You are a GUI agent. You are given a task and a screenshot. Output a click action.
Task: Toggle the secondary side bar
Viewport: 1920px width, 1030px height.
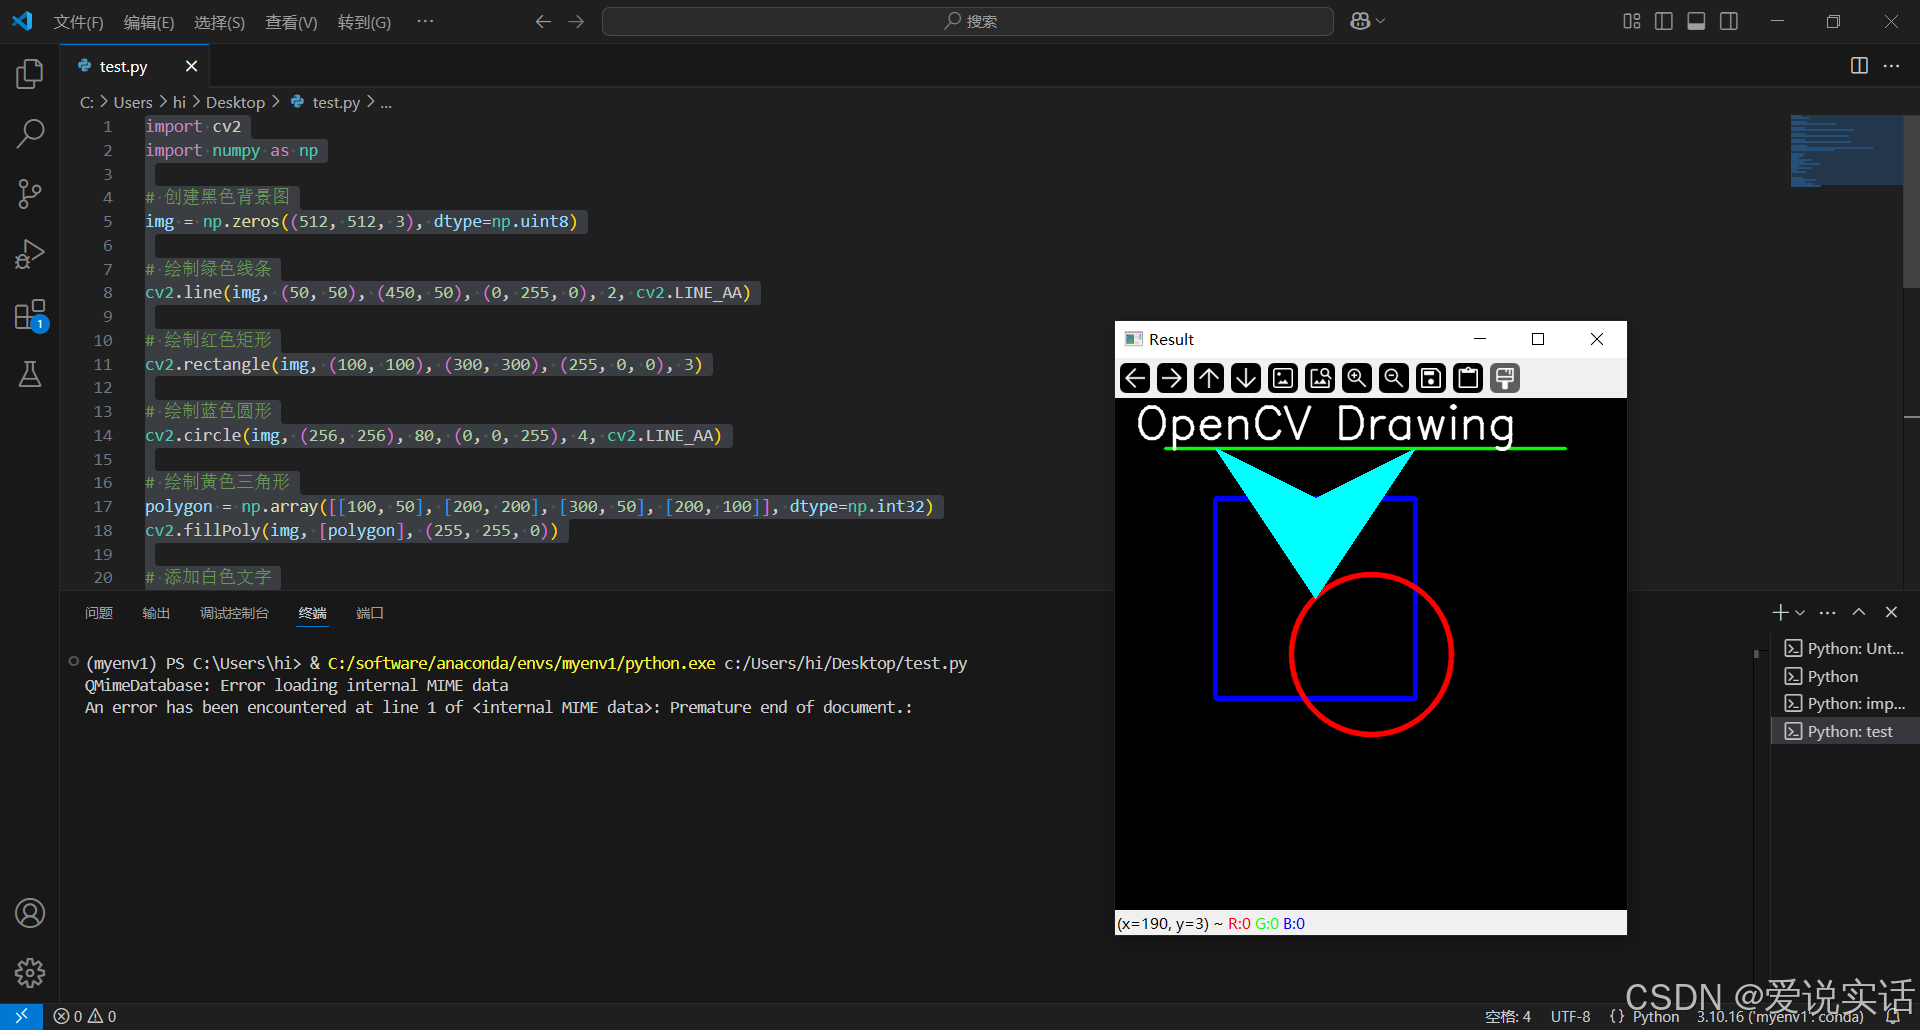[x=1729, y=20]
